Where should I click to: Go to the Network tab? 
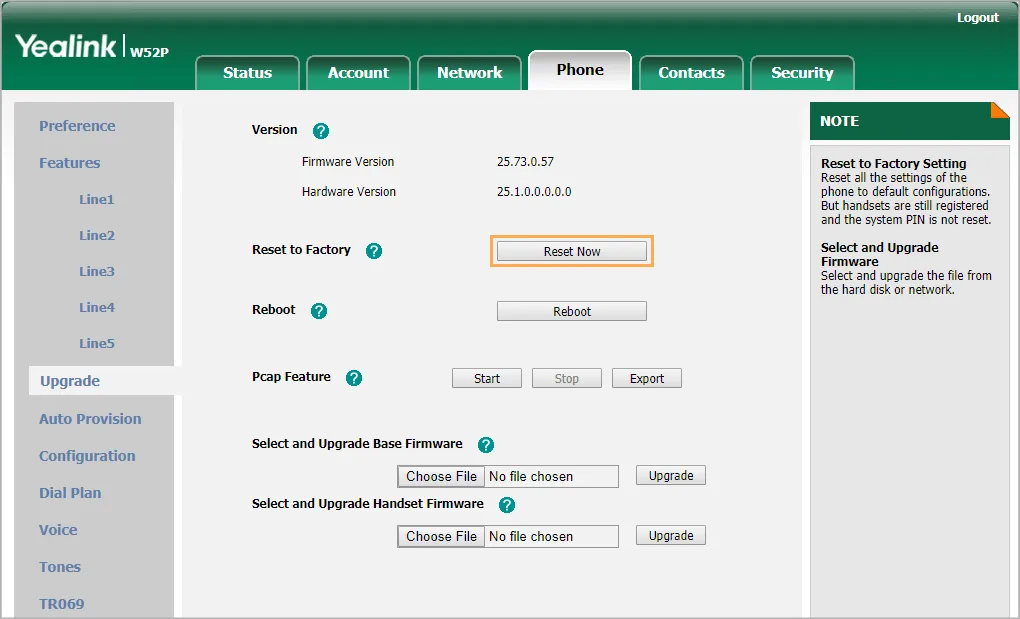(x=470, y=73)
